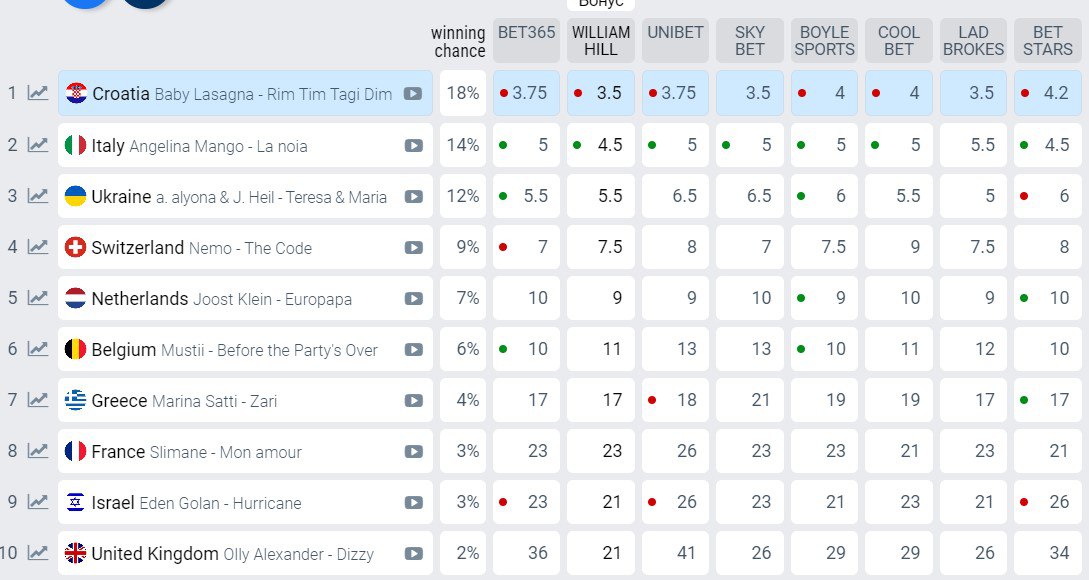Click the trend chart icon for Ukraine
This screenshot has height=580, width=1089.
(x=38, y=196)
